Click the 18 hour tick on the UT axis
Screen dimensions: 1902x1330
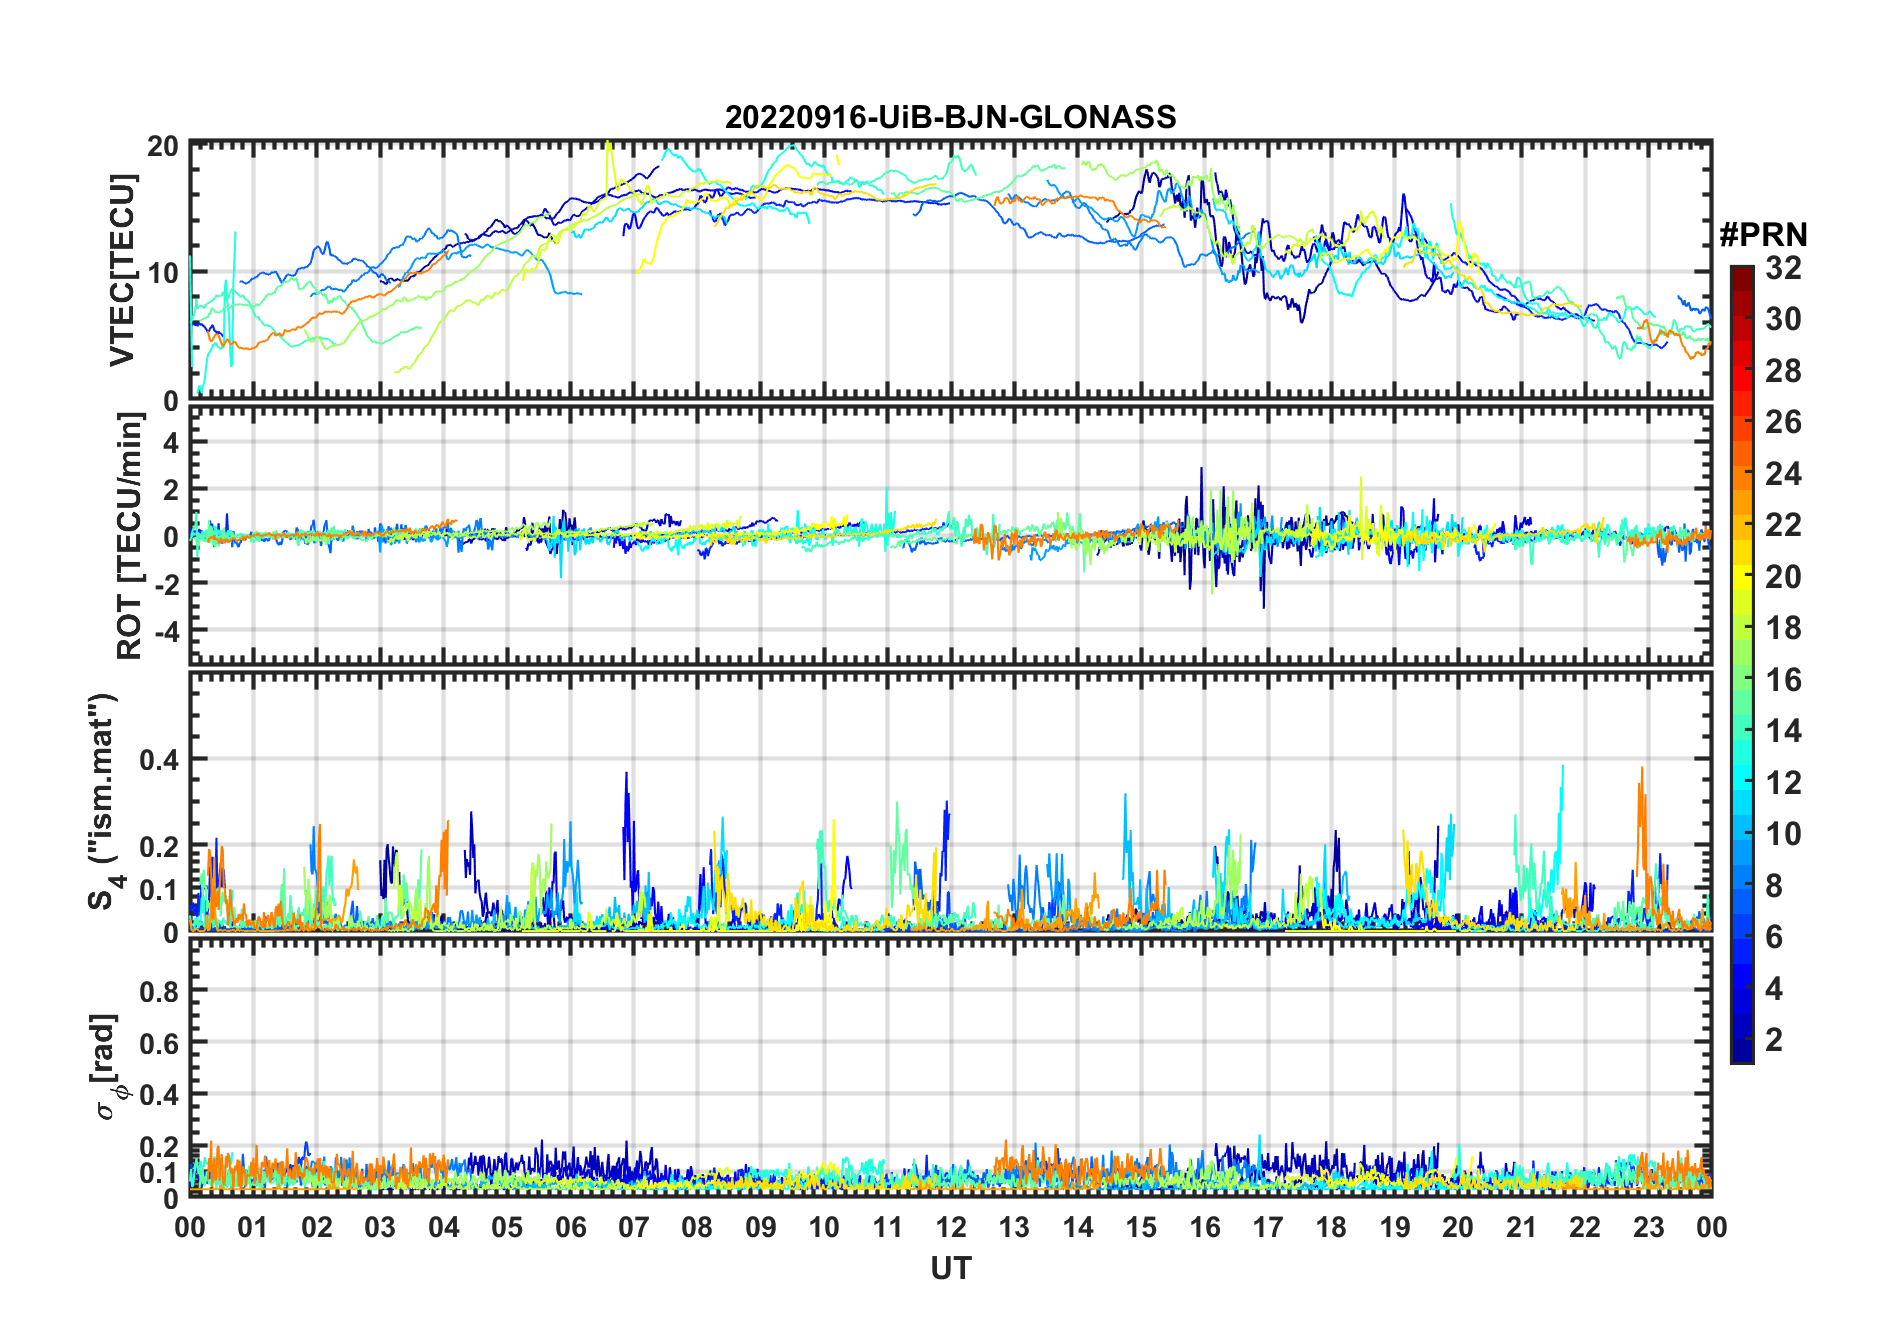click(1331, 1227)
